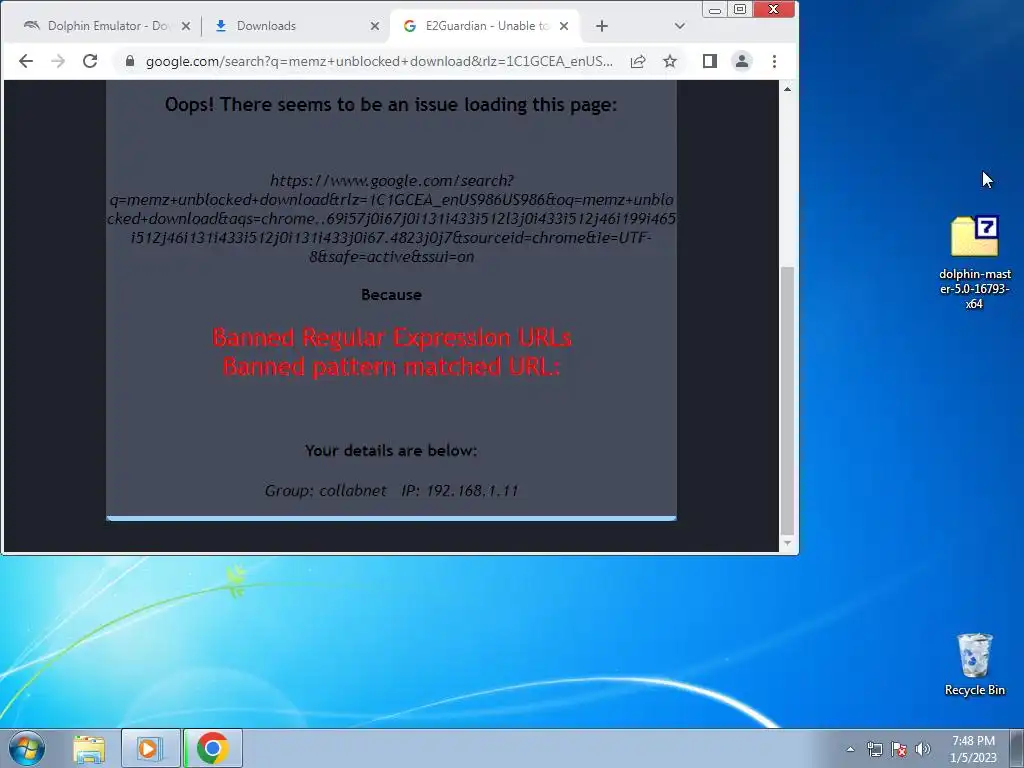Viewport: 1024px width, 768px height.
Task: Select the dolphin-master-5.0-16793-x64 desktop folder
Action: pyautogui.click(x=974, y=263)
